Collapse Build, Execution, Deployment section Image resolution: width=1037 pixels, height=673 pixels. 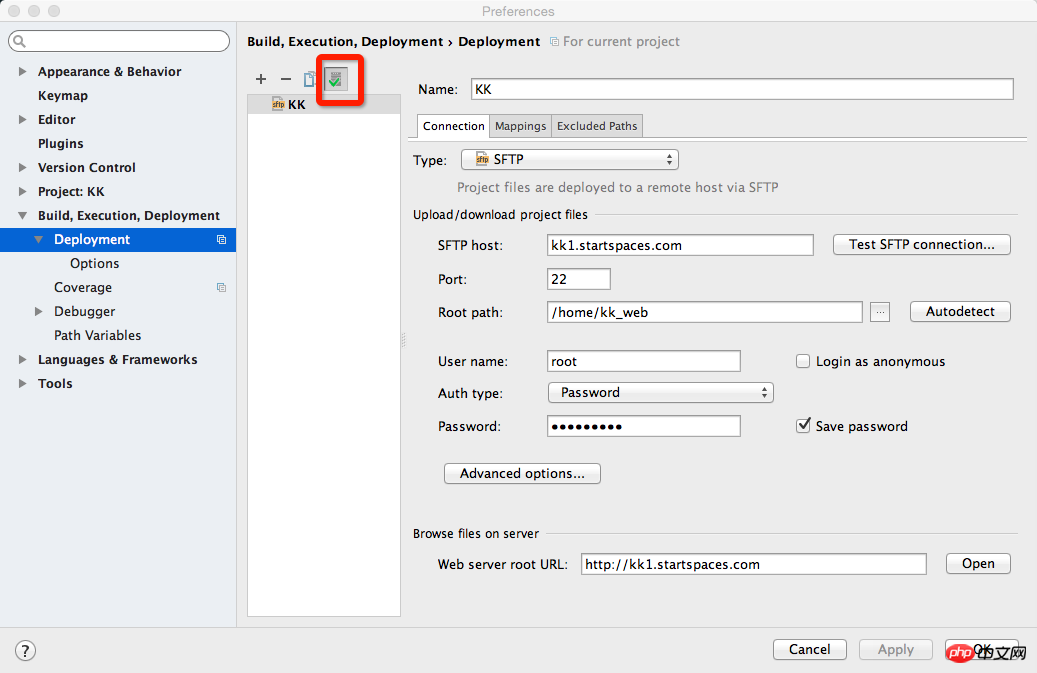coord(22,216)
